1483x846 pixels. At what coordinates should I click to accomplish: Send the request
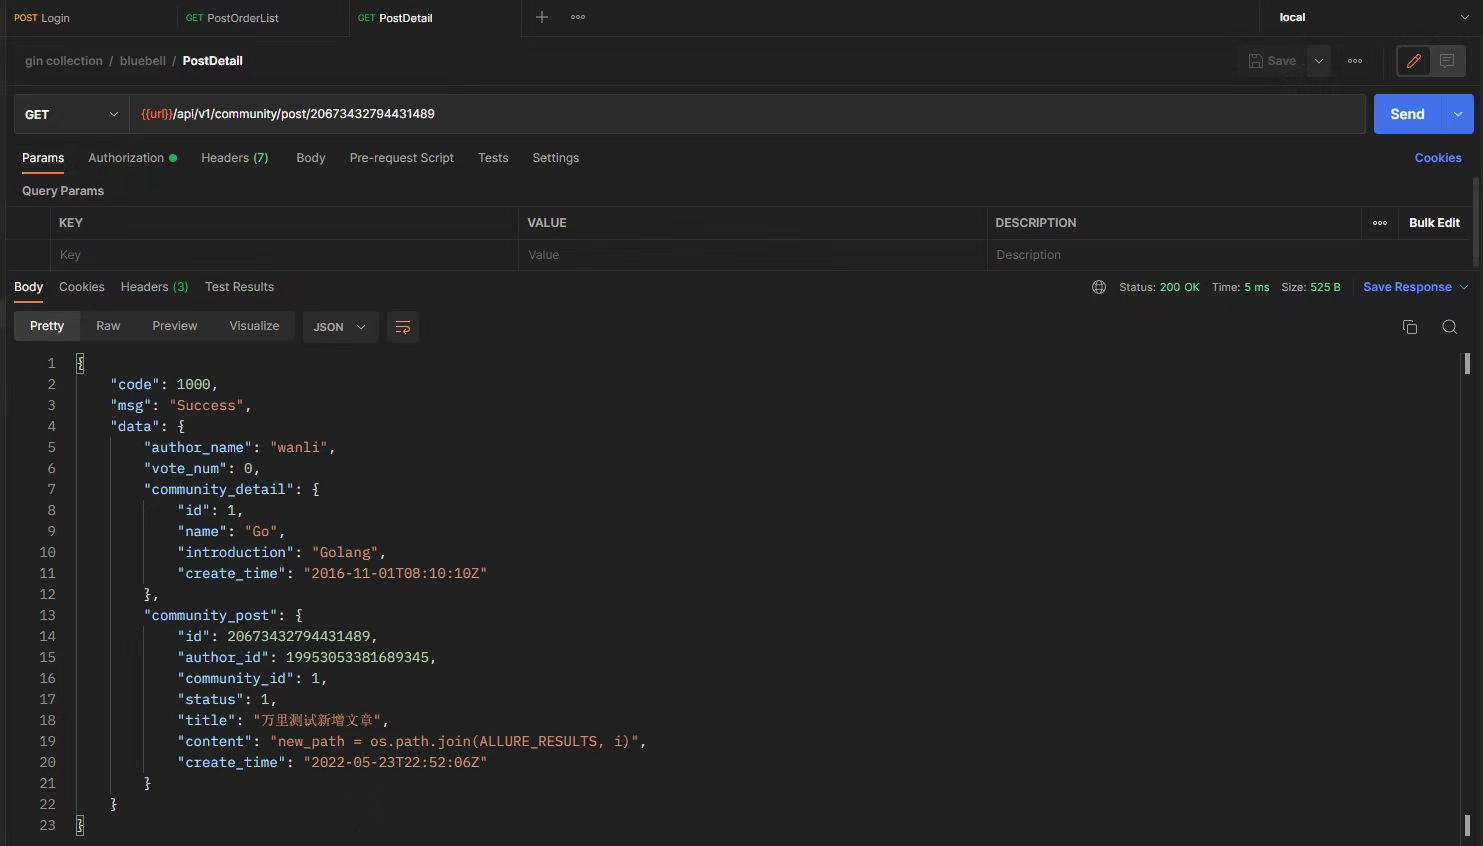(x=1407, y=114)
